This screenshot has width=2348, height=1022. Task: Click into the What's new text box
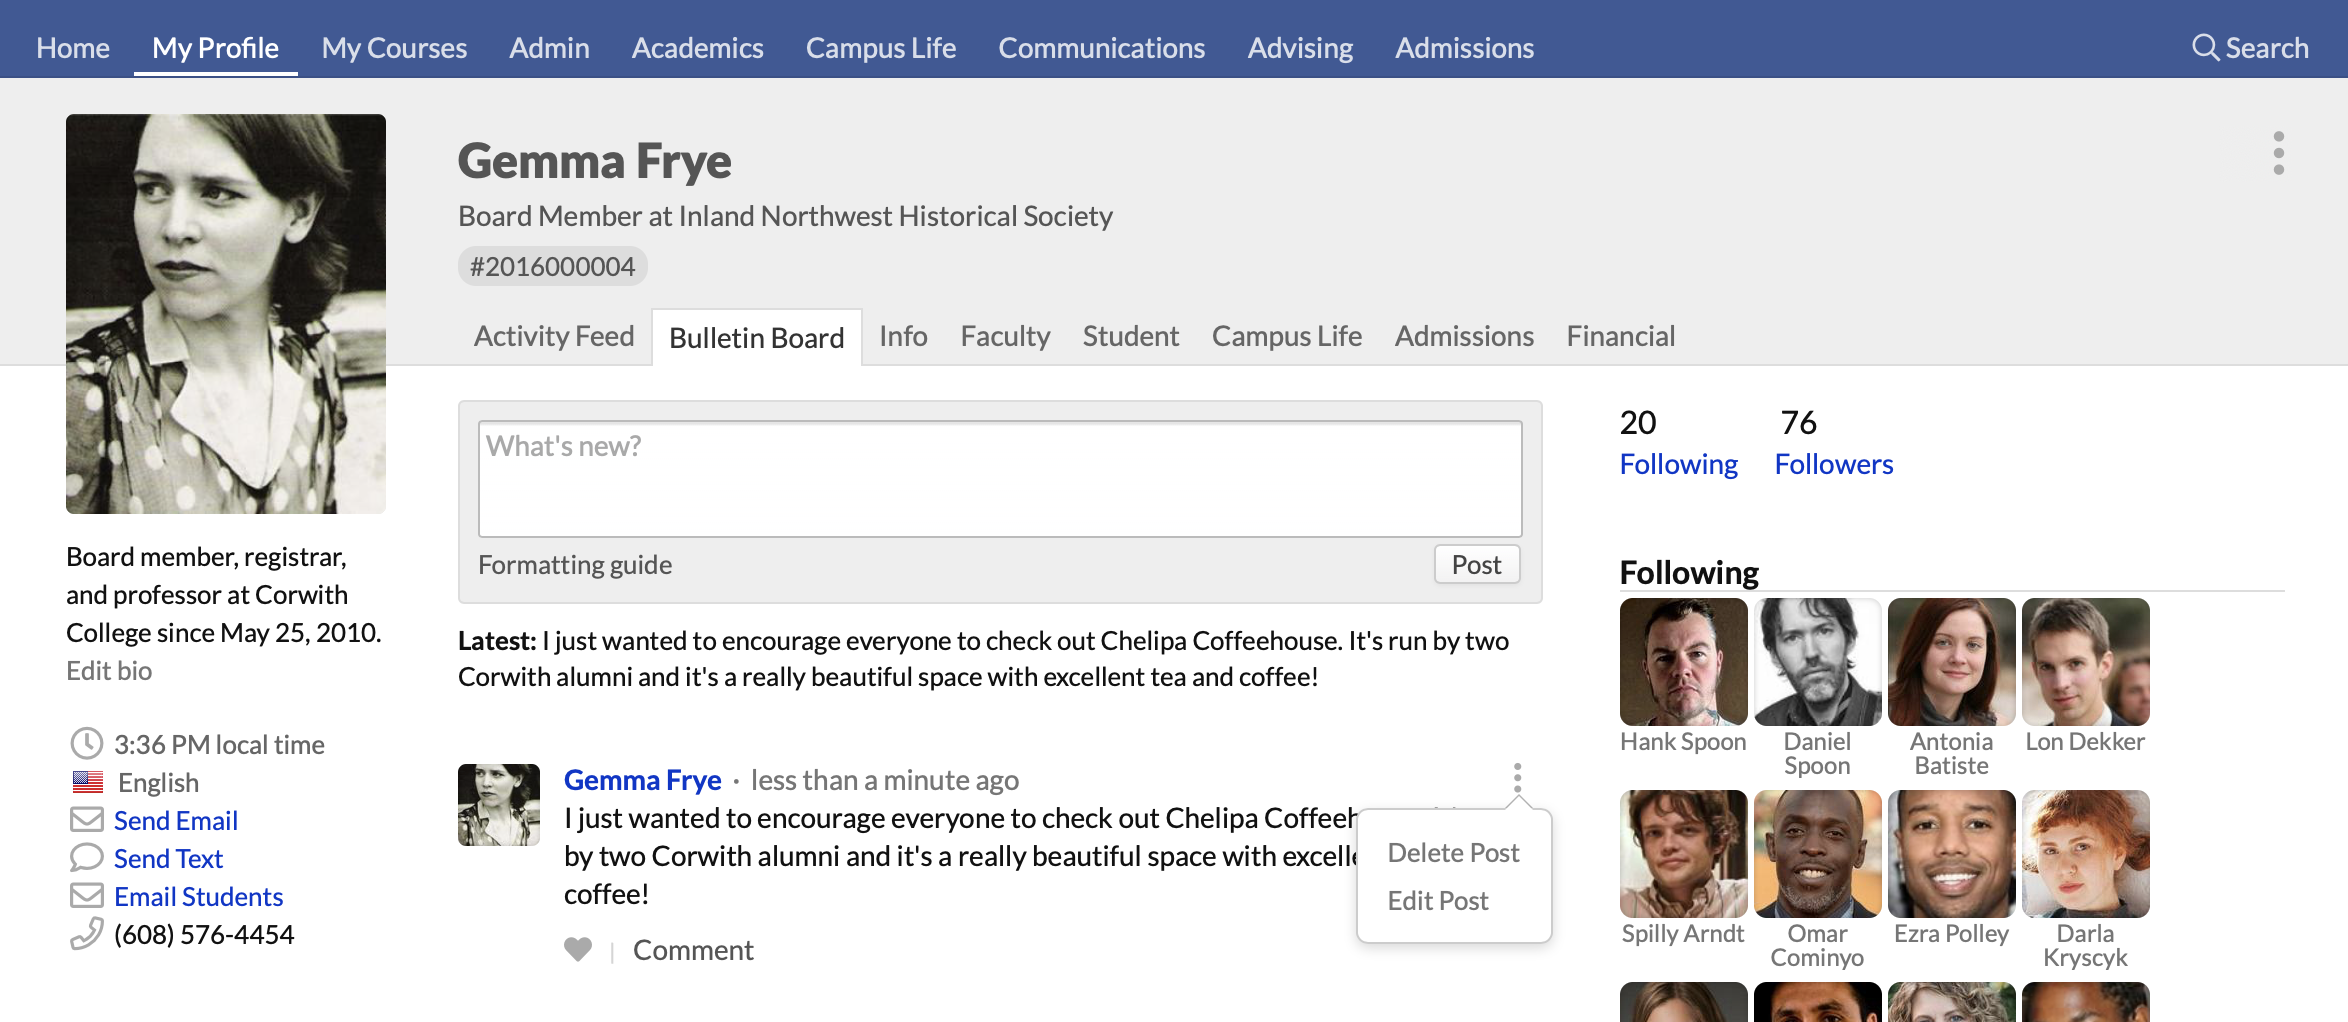click(x=1000, y=480)
